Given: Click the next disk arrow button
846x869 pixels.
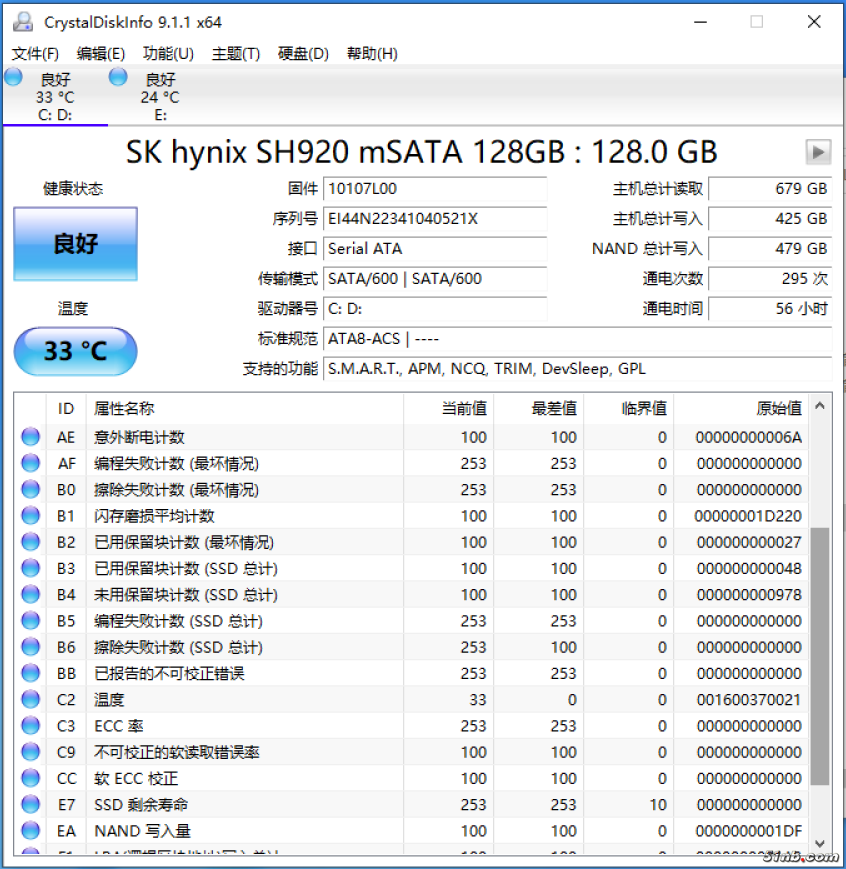Looking at the screenshot, I should tap(818, 152).
